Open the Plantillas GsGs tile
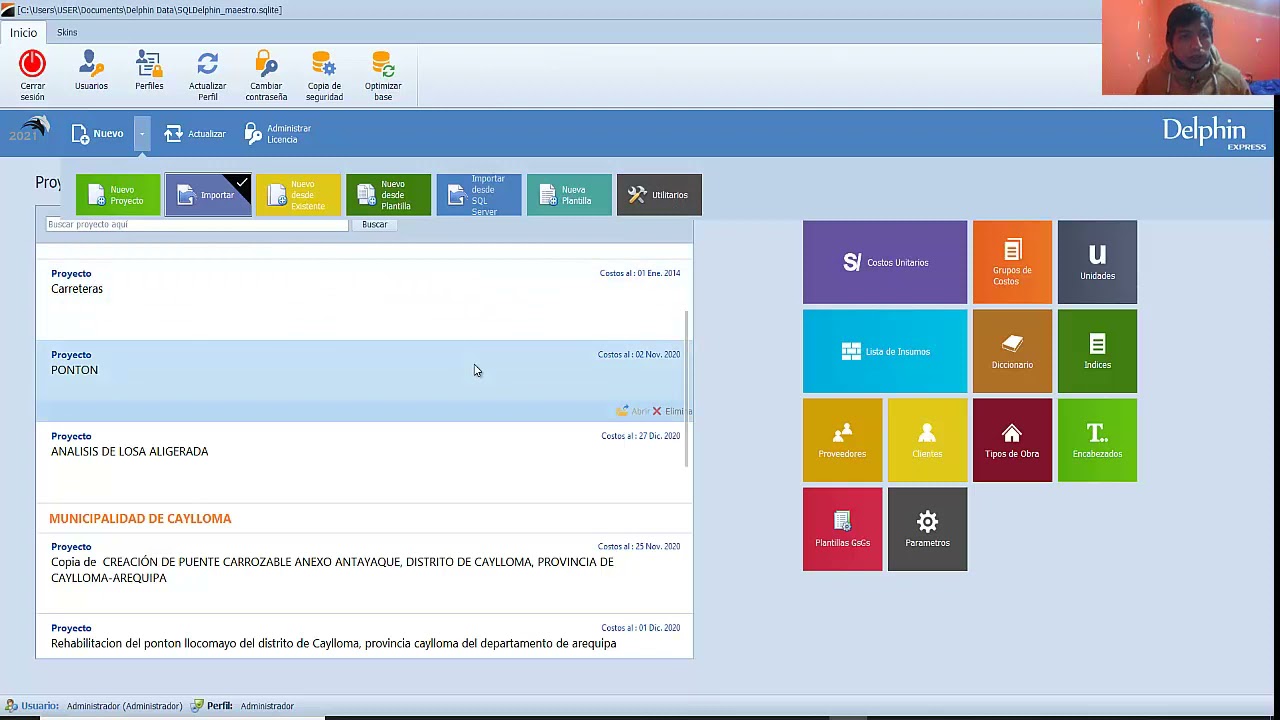Image resolution: width=1280 pixels, height=720 pixels. [x=842, y=529]
